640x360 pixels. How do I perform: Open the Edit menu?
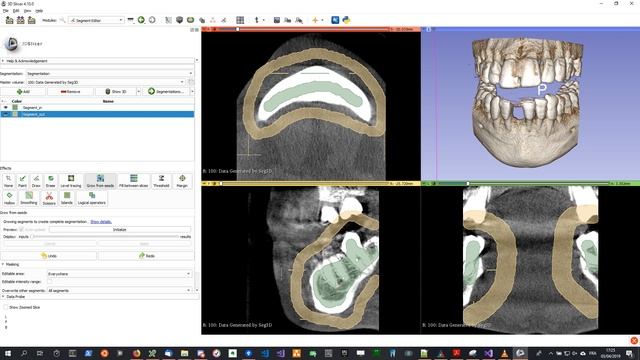click(x=16, y=11)
